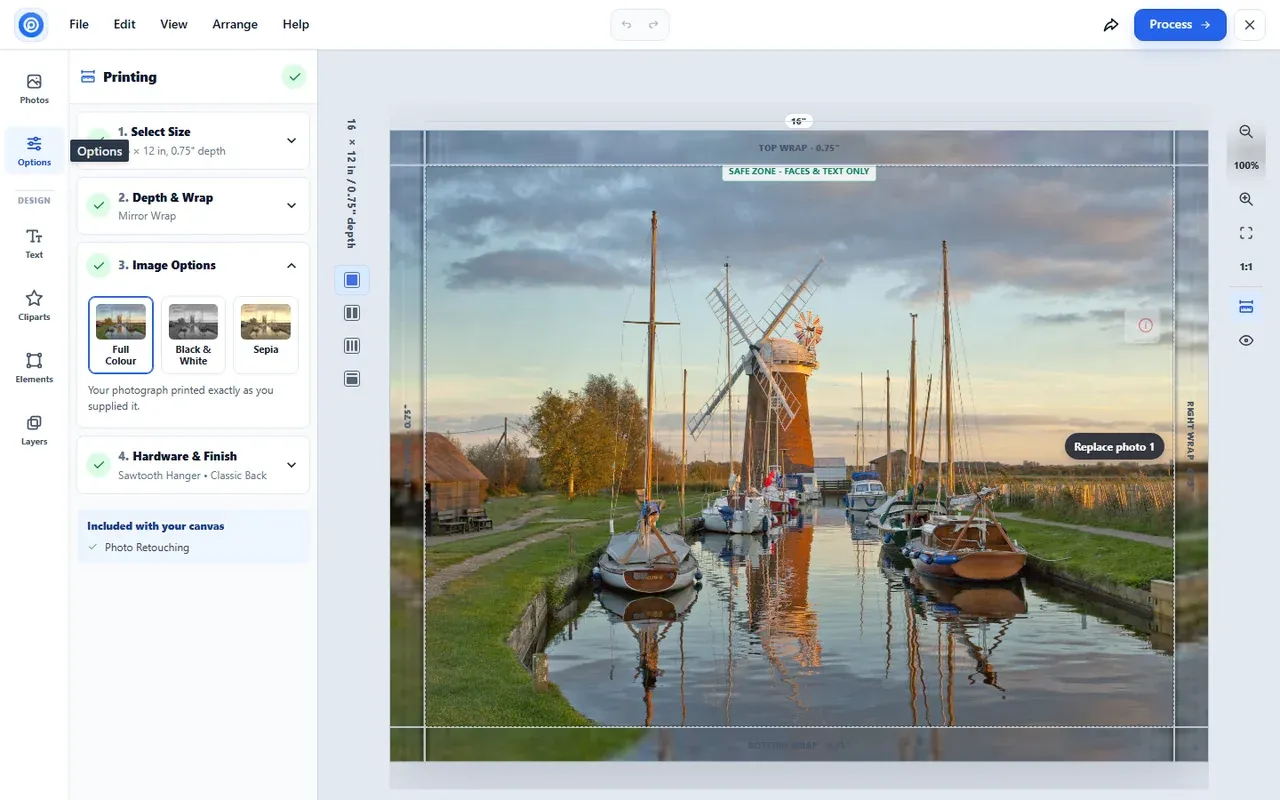
Task: Set zoom to 1:1
Action: (x=1246, y=267)
